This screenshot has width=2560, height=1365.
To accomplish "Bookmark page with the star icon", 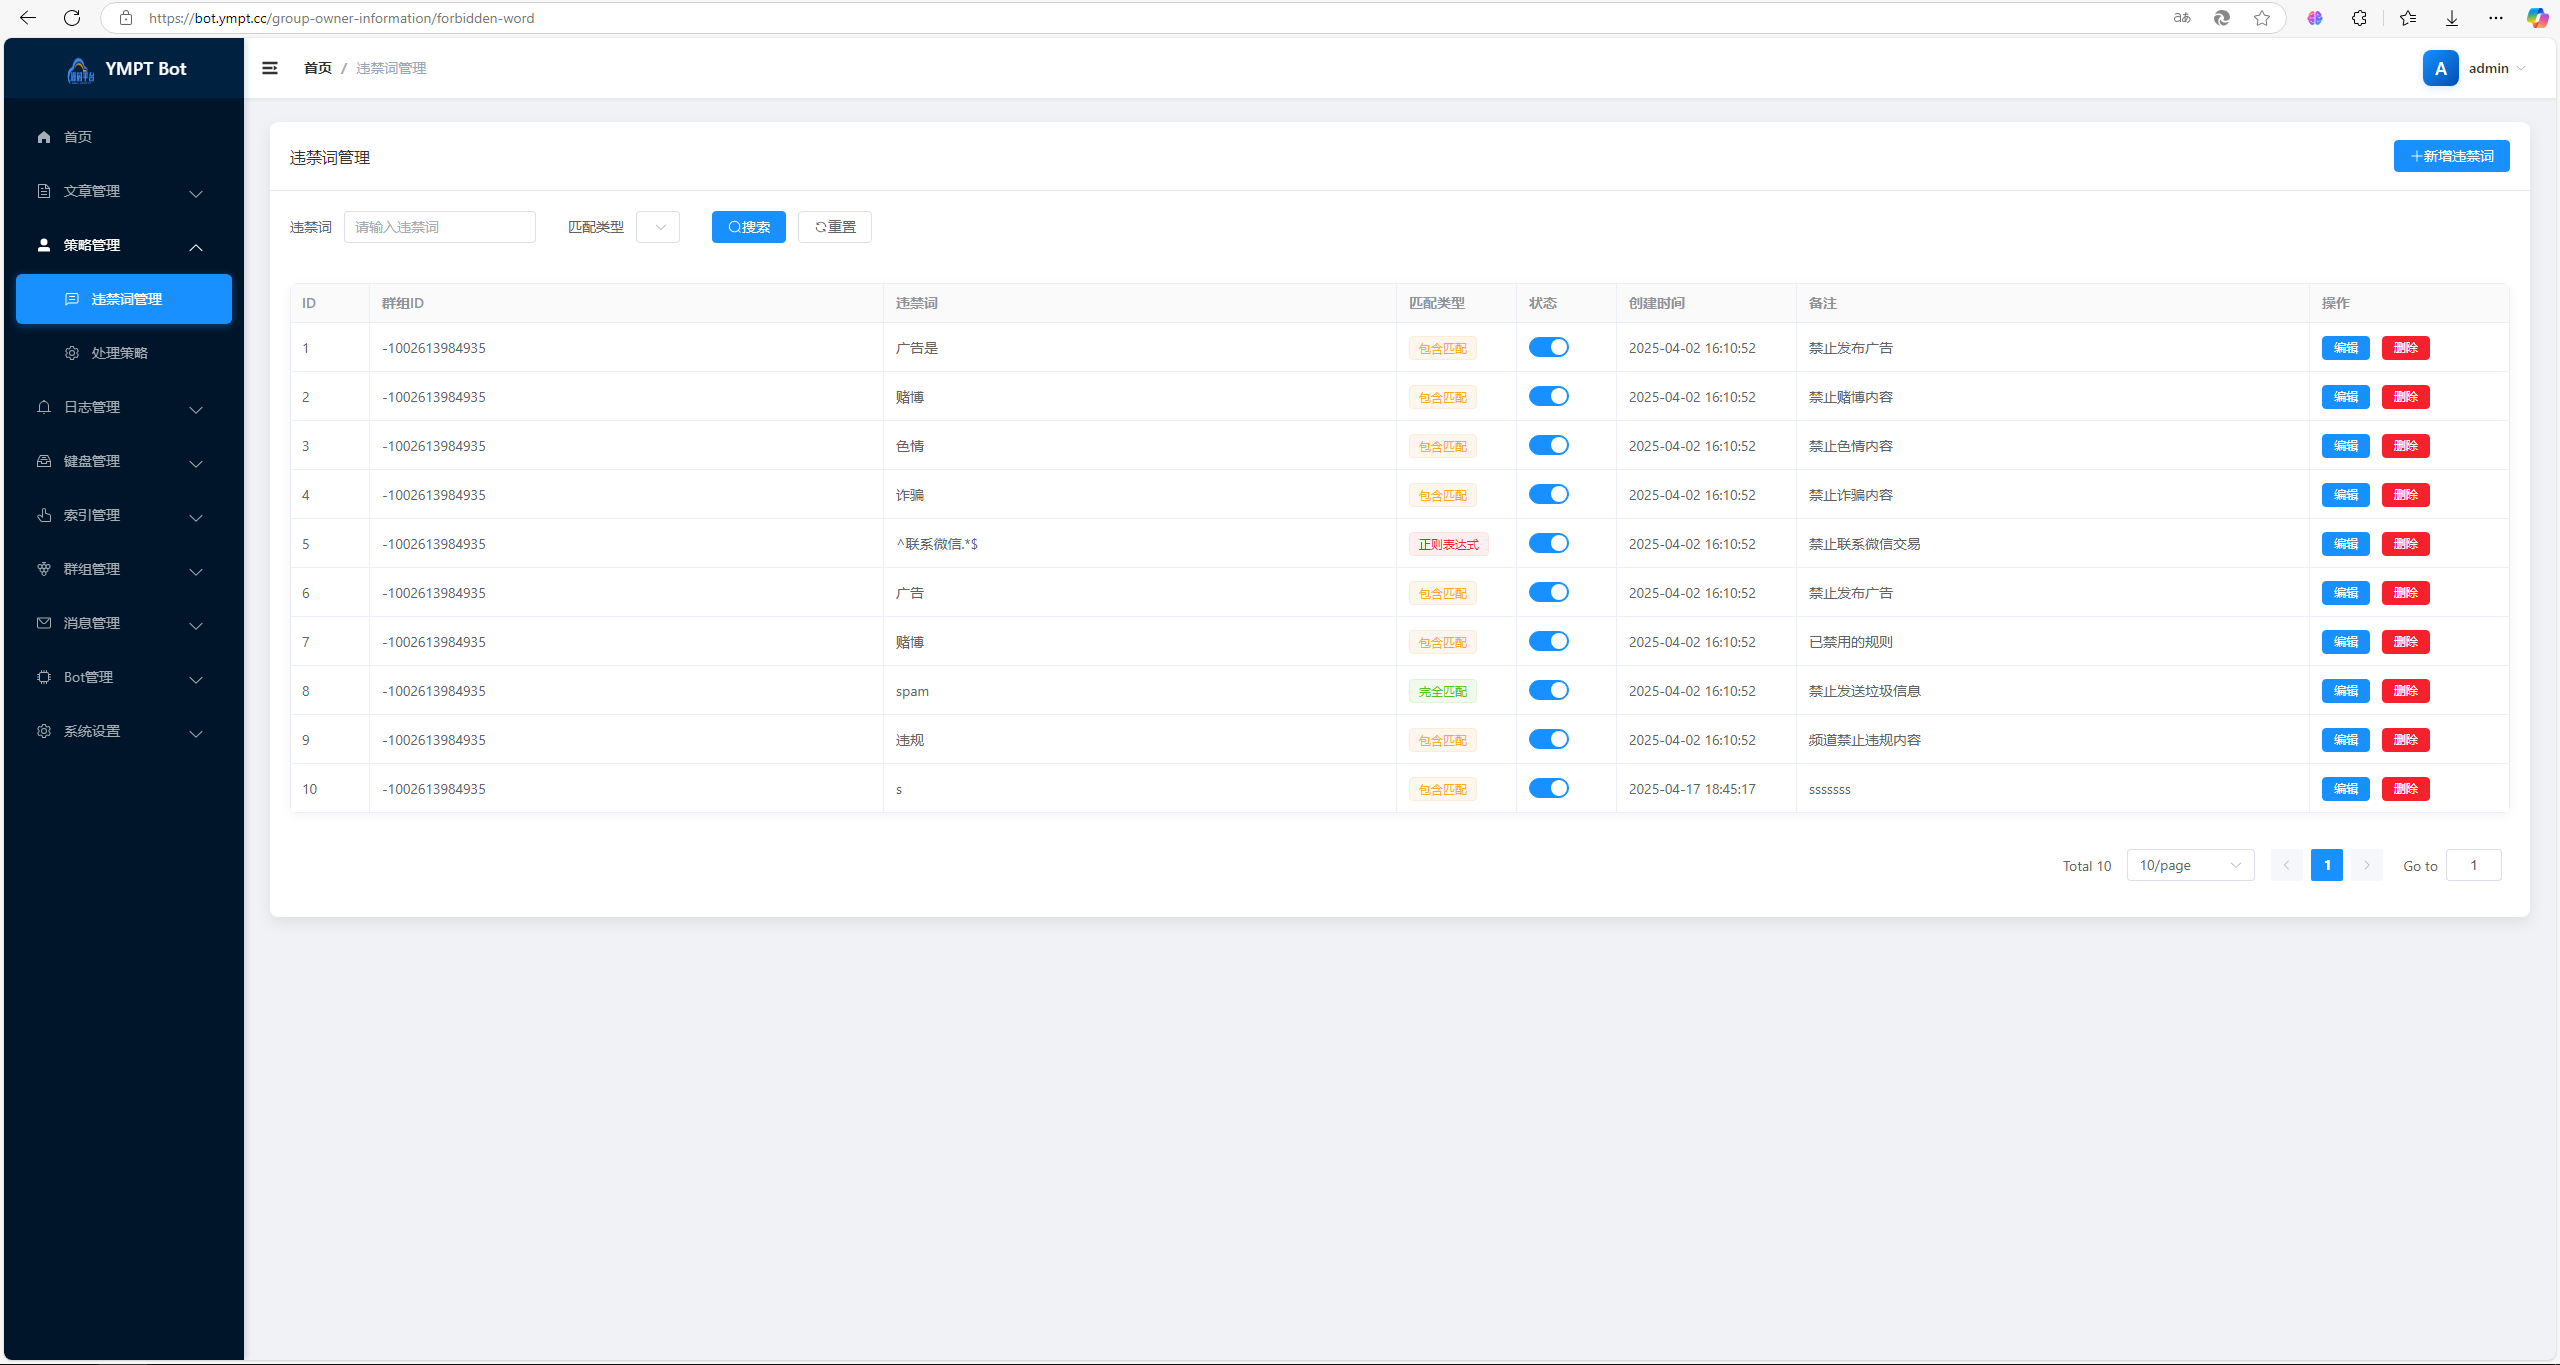I will tap(2262, 18).
